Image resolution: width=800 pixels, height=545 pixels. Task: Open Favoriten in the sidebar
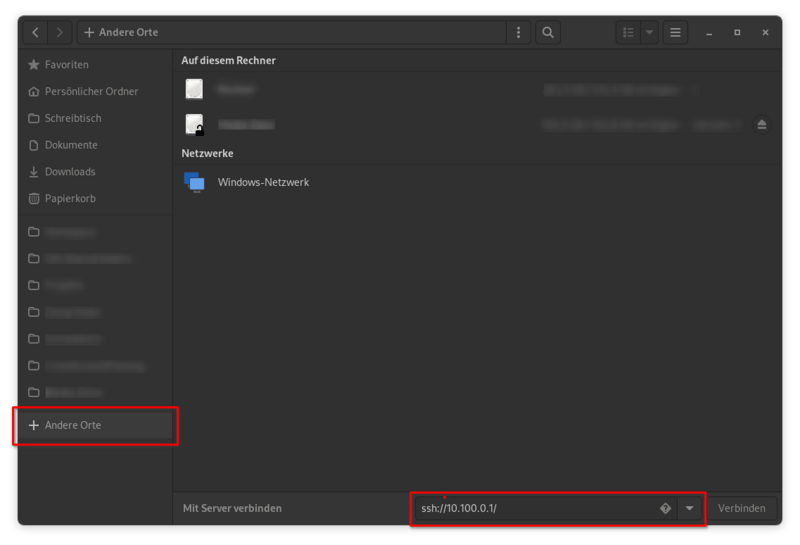(x=96, y=65)
